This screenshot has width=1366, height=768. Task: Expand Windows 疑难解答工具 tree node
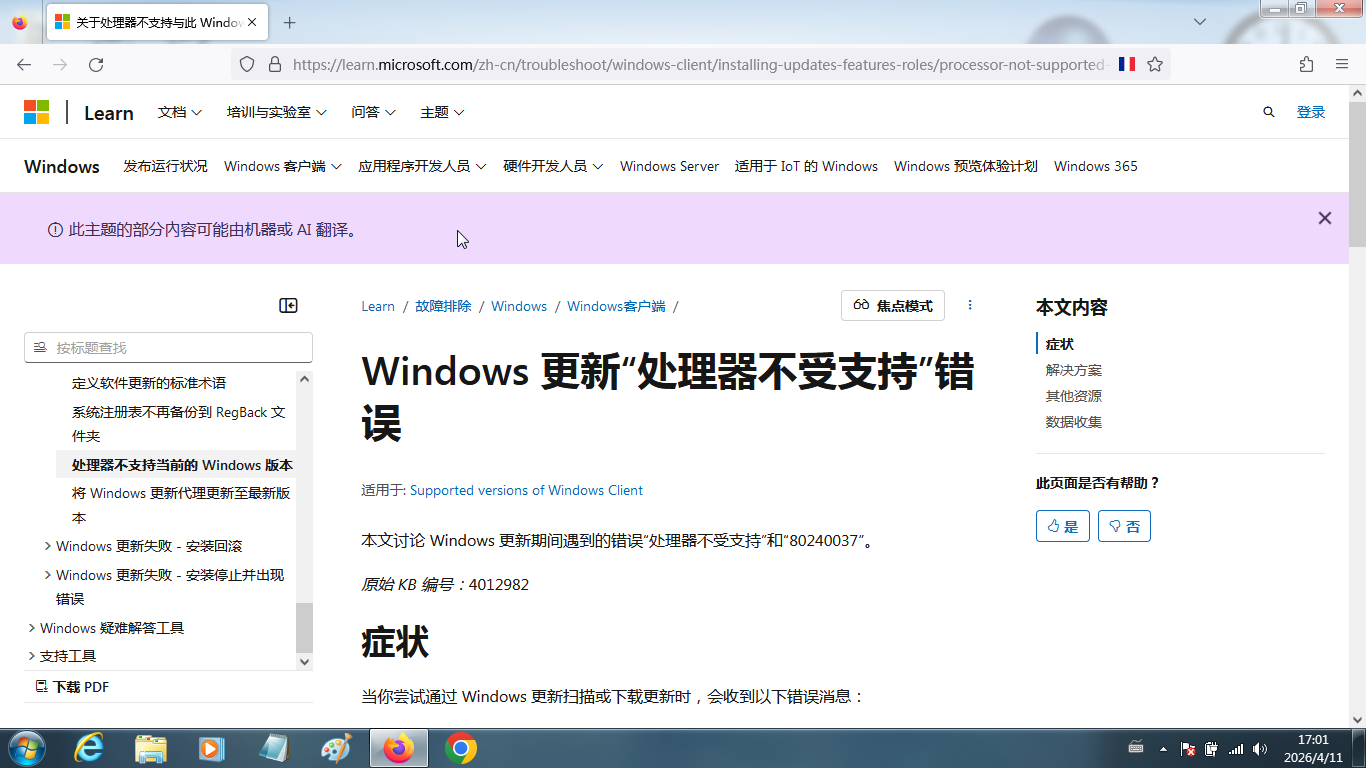click(32, 628)
